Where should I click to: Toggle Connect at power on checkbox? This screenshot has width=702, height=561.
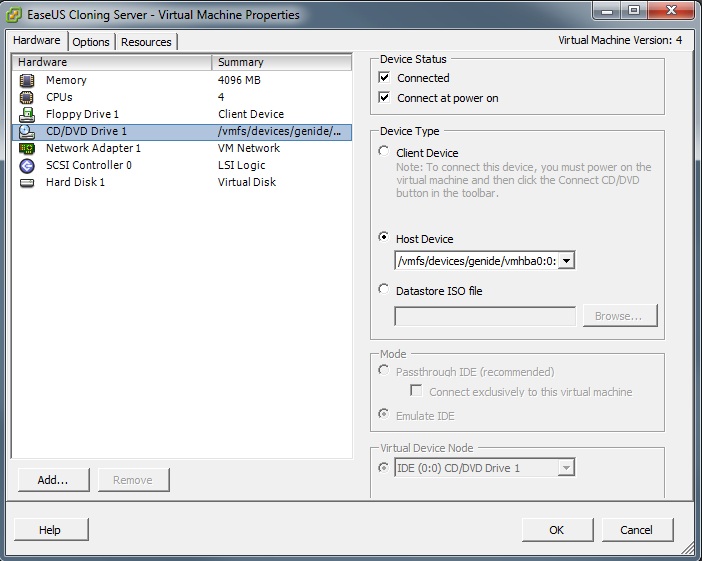point(384,97)
